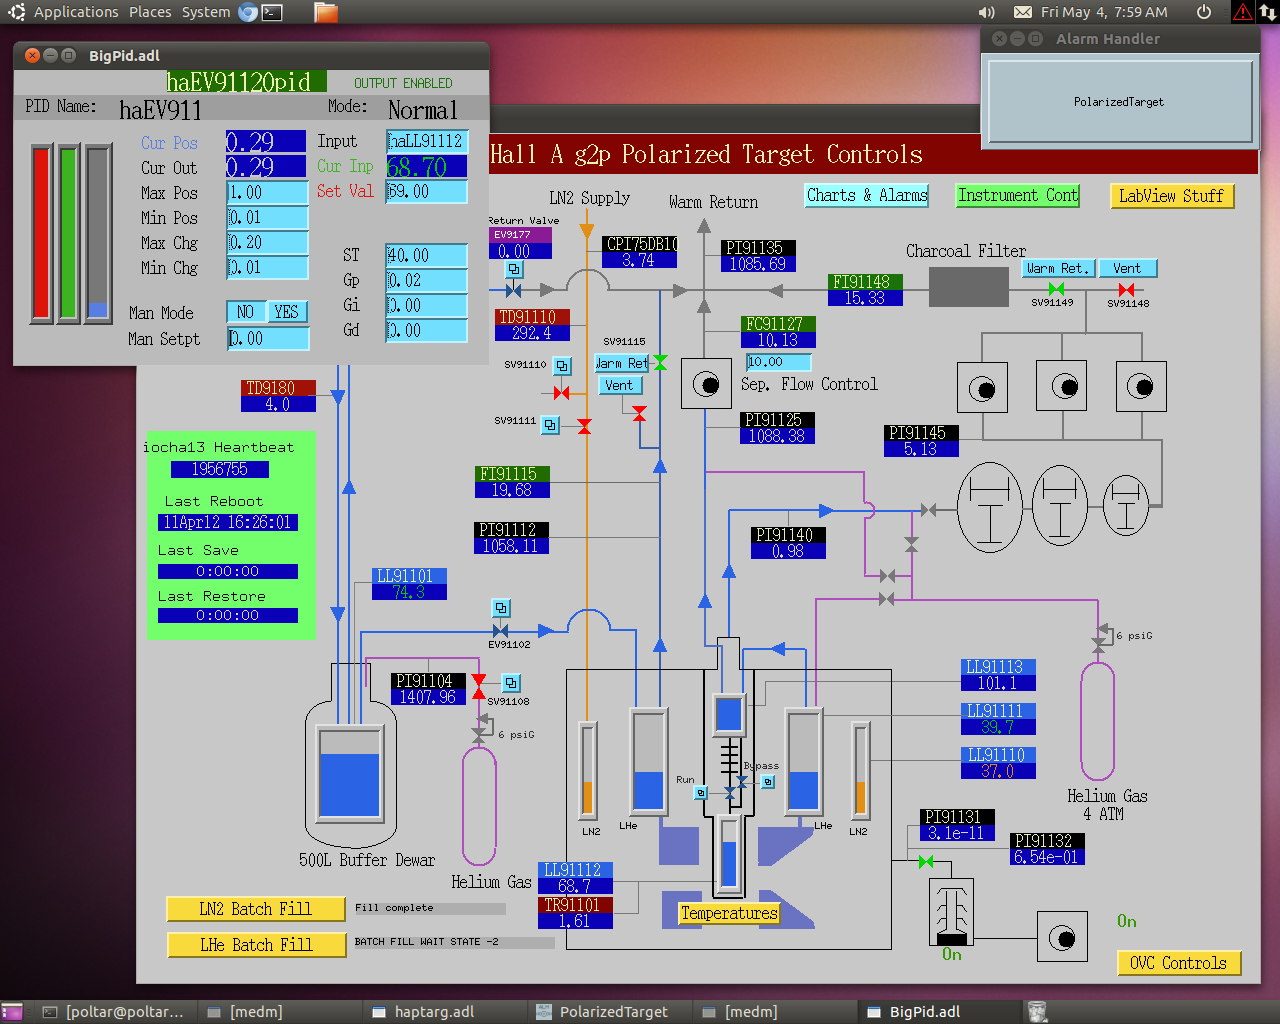The image size is (1280, 1024).
Task: Open date and time Fri May 4 clock
Action: [1104, 12]
